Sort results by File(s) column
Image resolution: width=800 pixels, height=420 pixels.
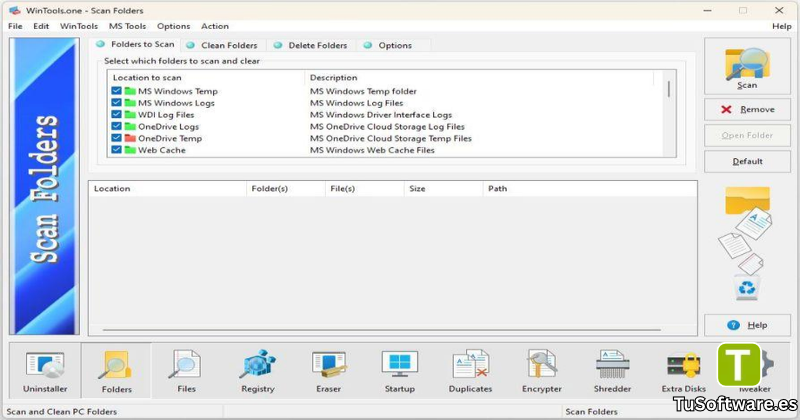click(364, 188)
